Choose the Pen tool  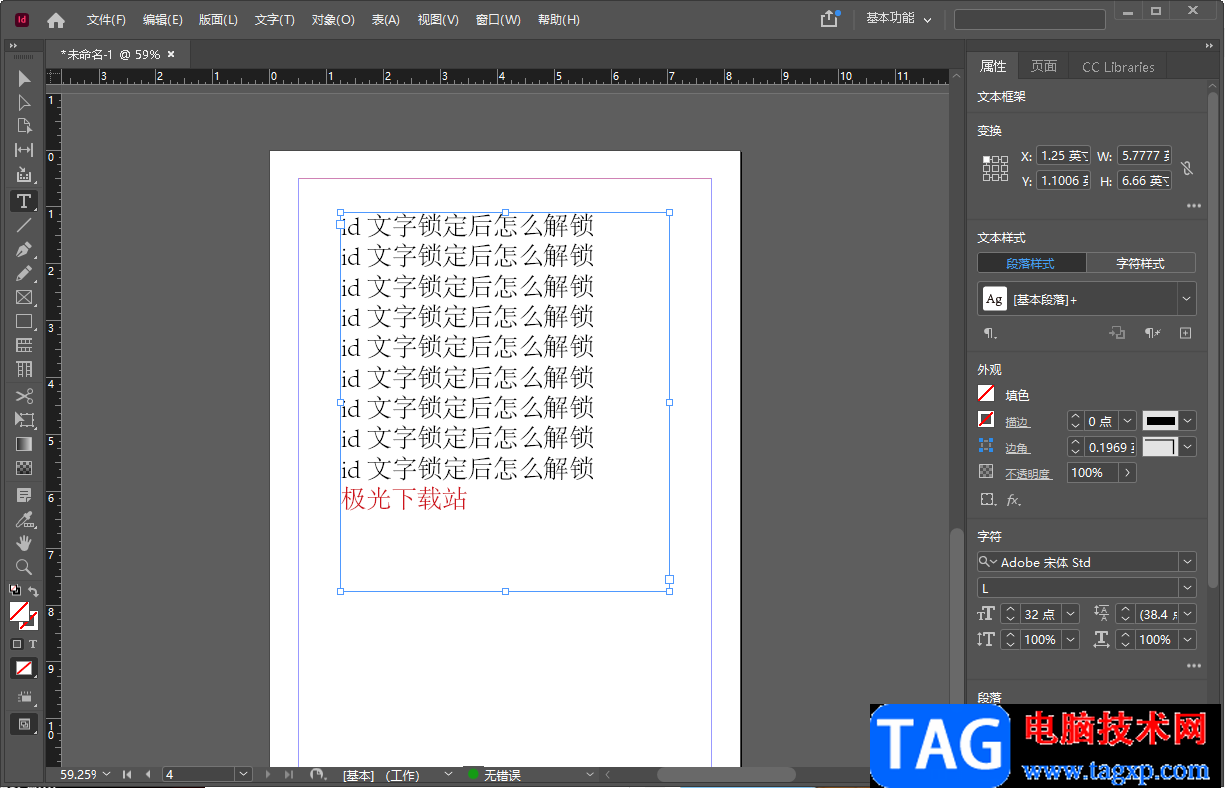coord(24,249)
